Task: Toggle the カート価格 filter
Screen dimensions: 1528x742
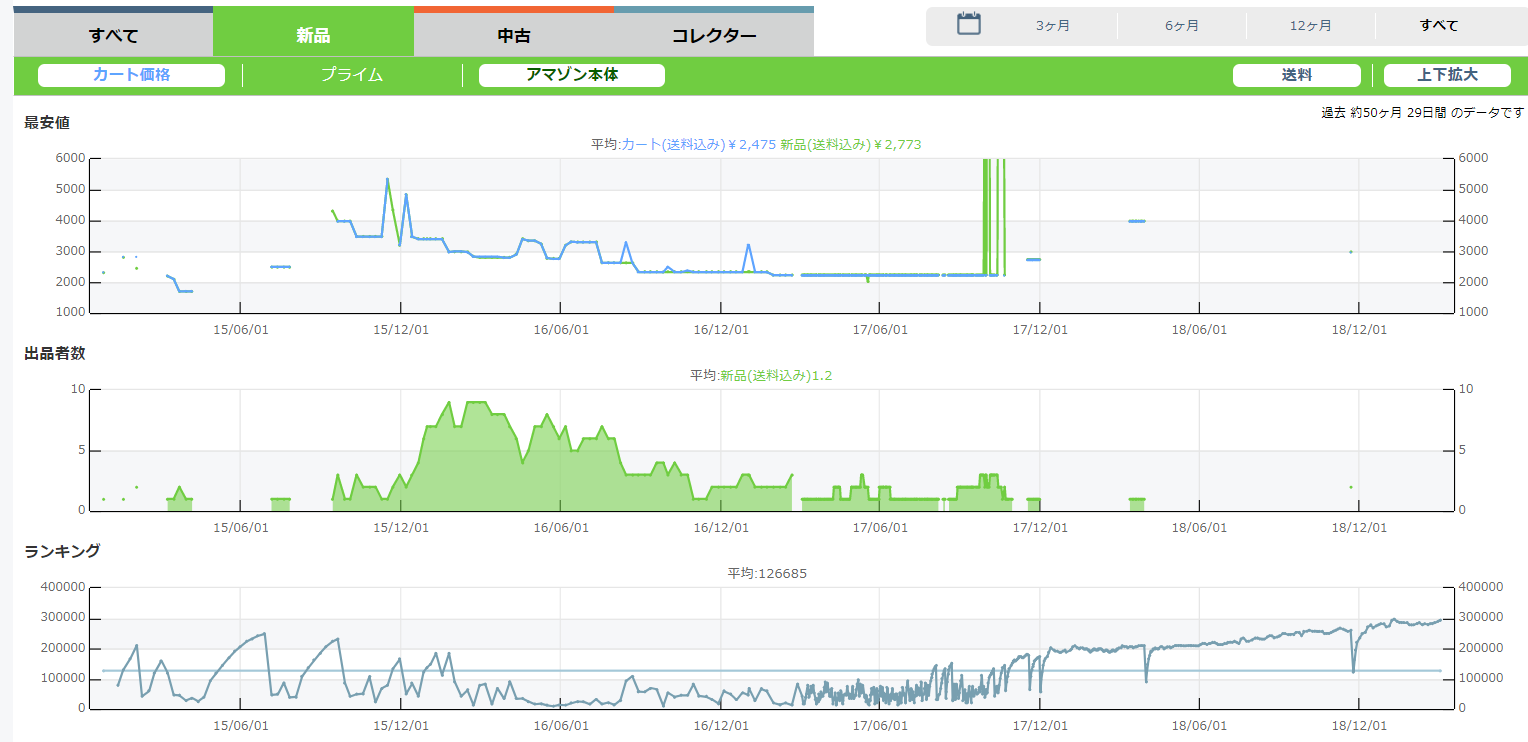Action: (x=131, y=75)
